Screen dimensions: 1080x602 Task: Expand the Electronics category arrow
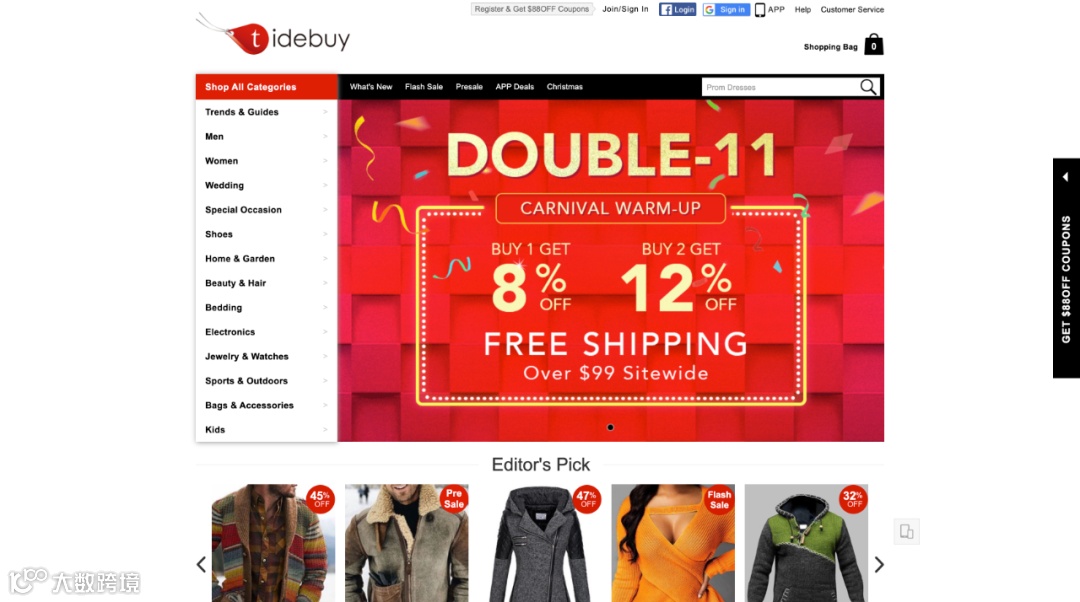[325, 332]
